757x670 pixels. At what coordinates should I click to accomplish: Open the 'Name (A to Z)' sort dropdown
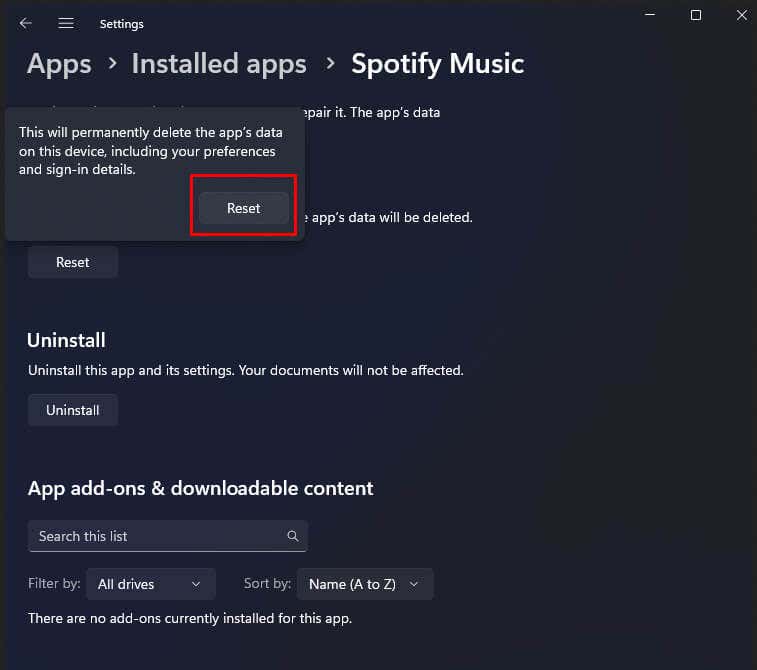click(x=365, y=584)
